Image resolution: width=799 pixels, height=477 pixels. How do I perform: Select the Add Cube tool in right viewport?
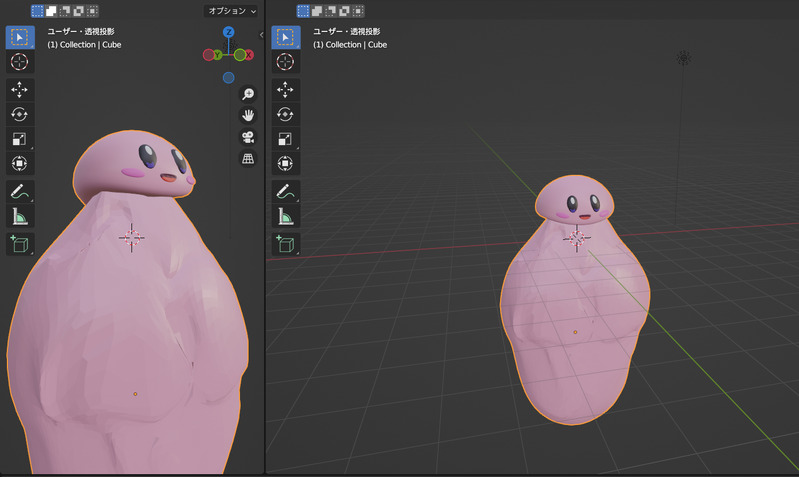pyautogui.click(x=285, y=244)
